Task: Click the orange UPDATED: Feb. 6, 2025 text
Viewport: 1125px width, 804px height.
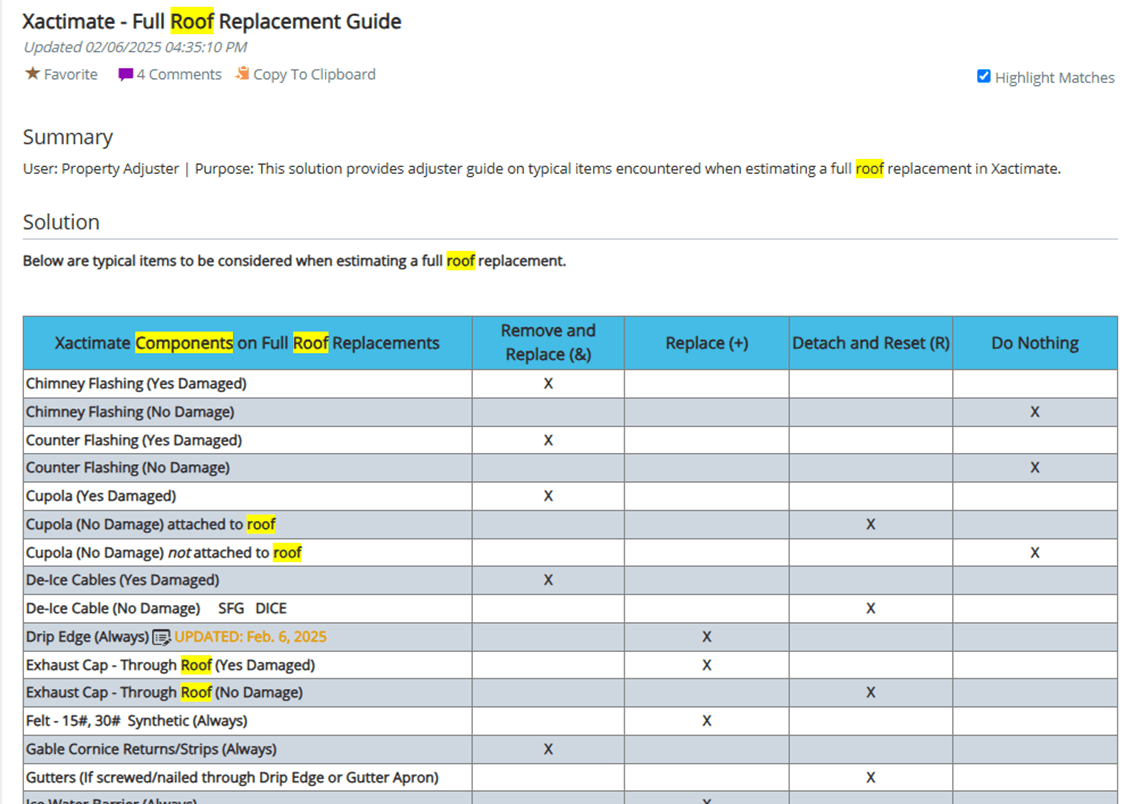Action: click(250, 637)
